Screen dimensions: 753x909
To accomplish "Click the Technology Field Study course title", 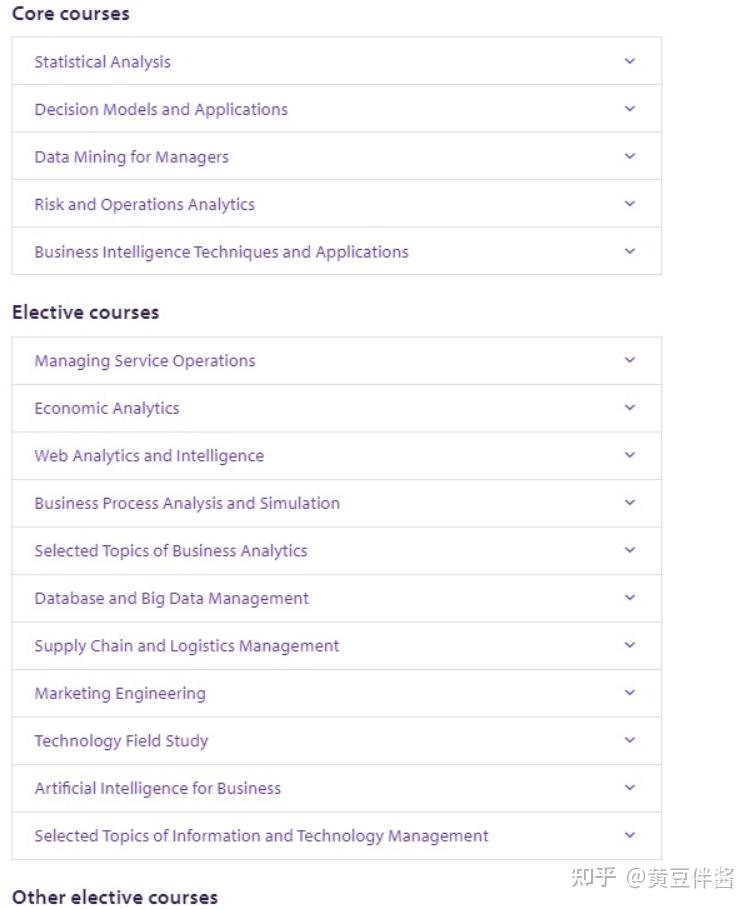I will point(121,741).
